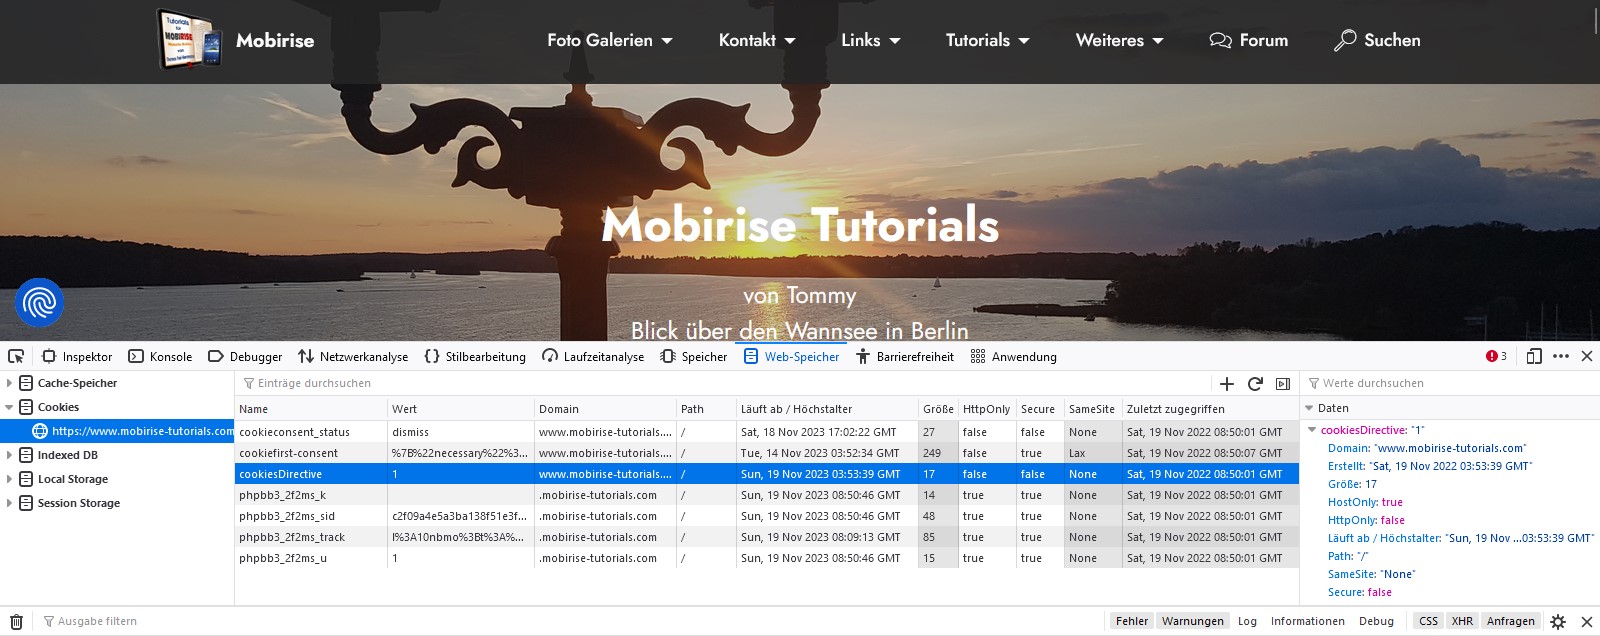The image size is (1600, 636).
Task: Open responsive design mode
Action: pos(1534,357)
